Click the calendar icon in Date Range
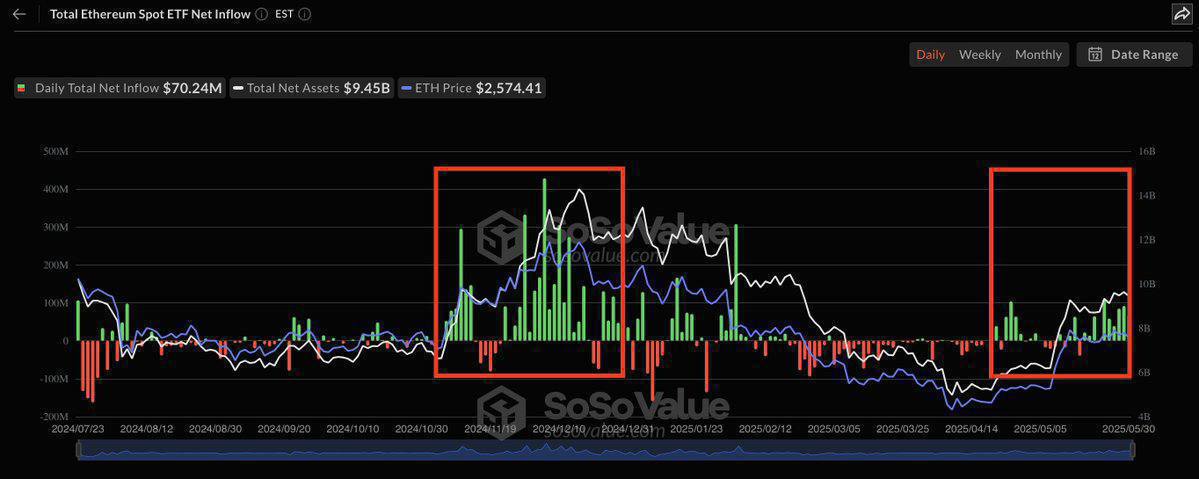Image resolution: width=1199 pixels, height=479 pixels. [x=1095, y=54]
